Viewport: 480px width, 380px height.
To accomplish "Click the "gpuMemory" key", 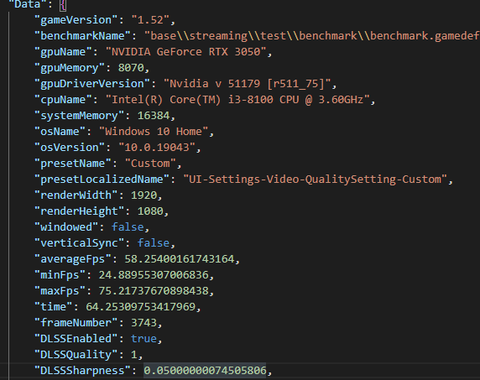I will 69,68.
